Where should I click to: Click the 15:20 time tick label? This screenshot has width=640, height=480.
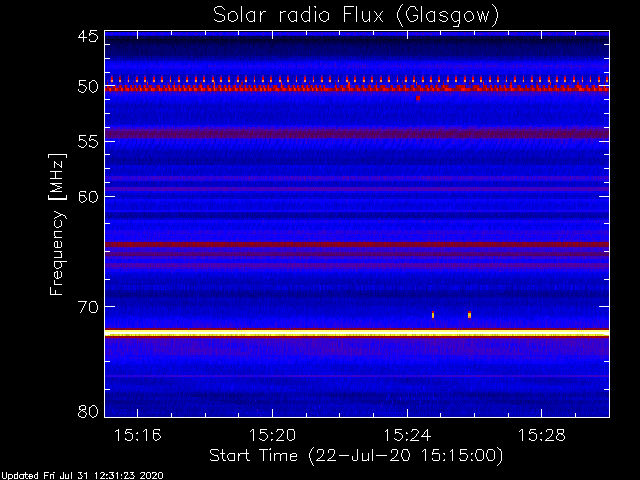272,436
